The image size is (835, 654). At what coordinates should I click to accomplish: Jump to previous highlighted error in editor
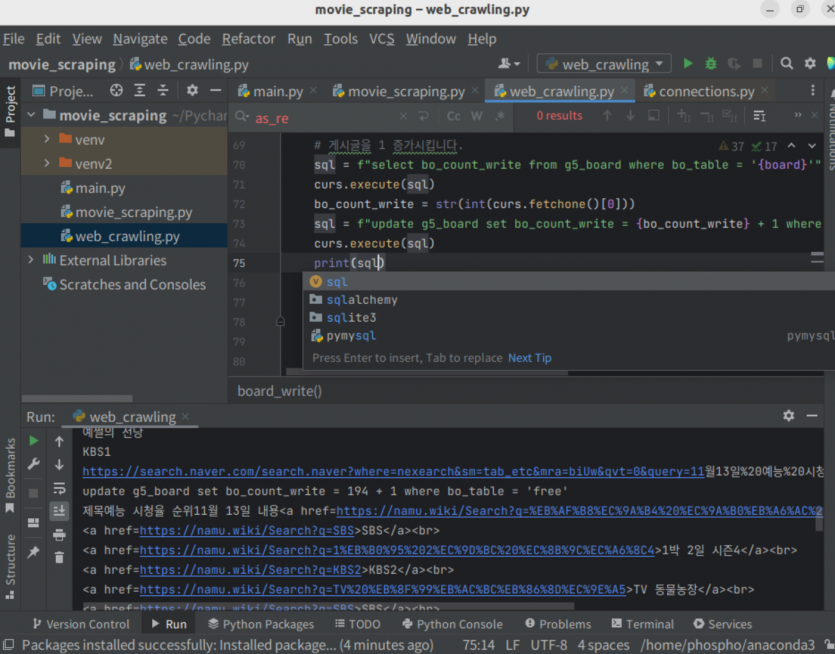click(791, 146)
